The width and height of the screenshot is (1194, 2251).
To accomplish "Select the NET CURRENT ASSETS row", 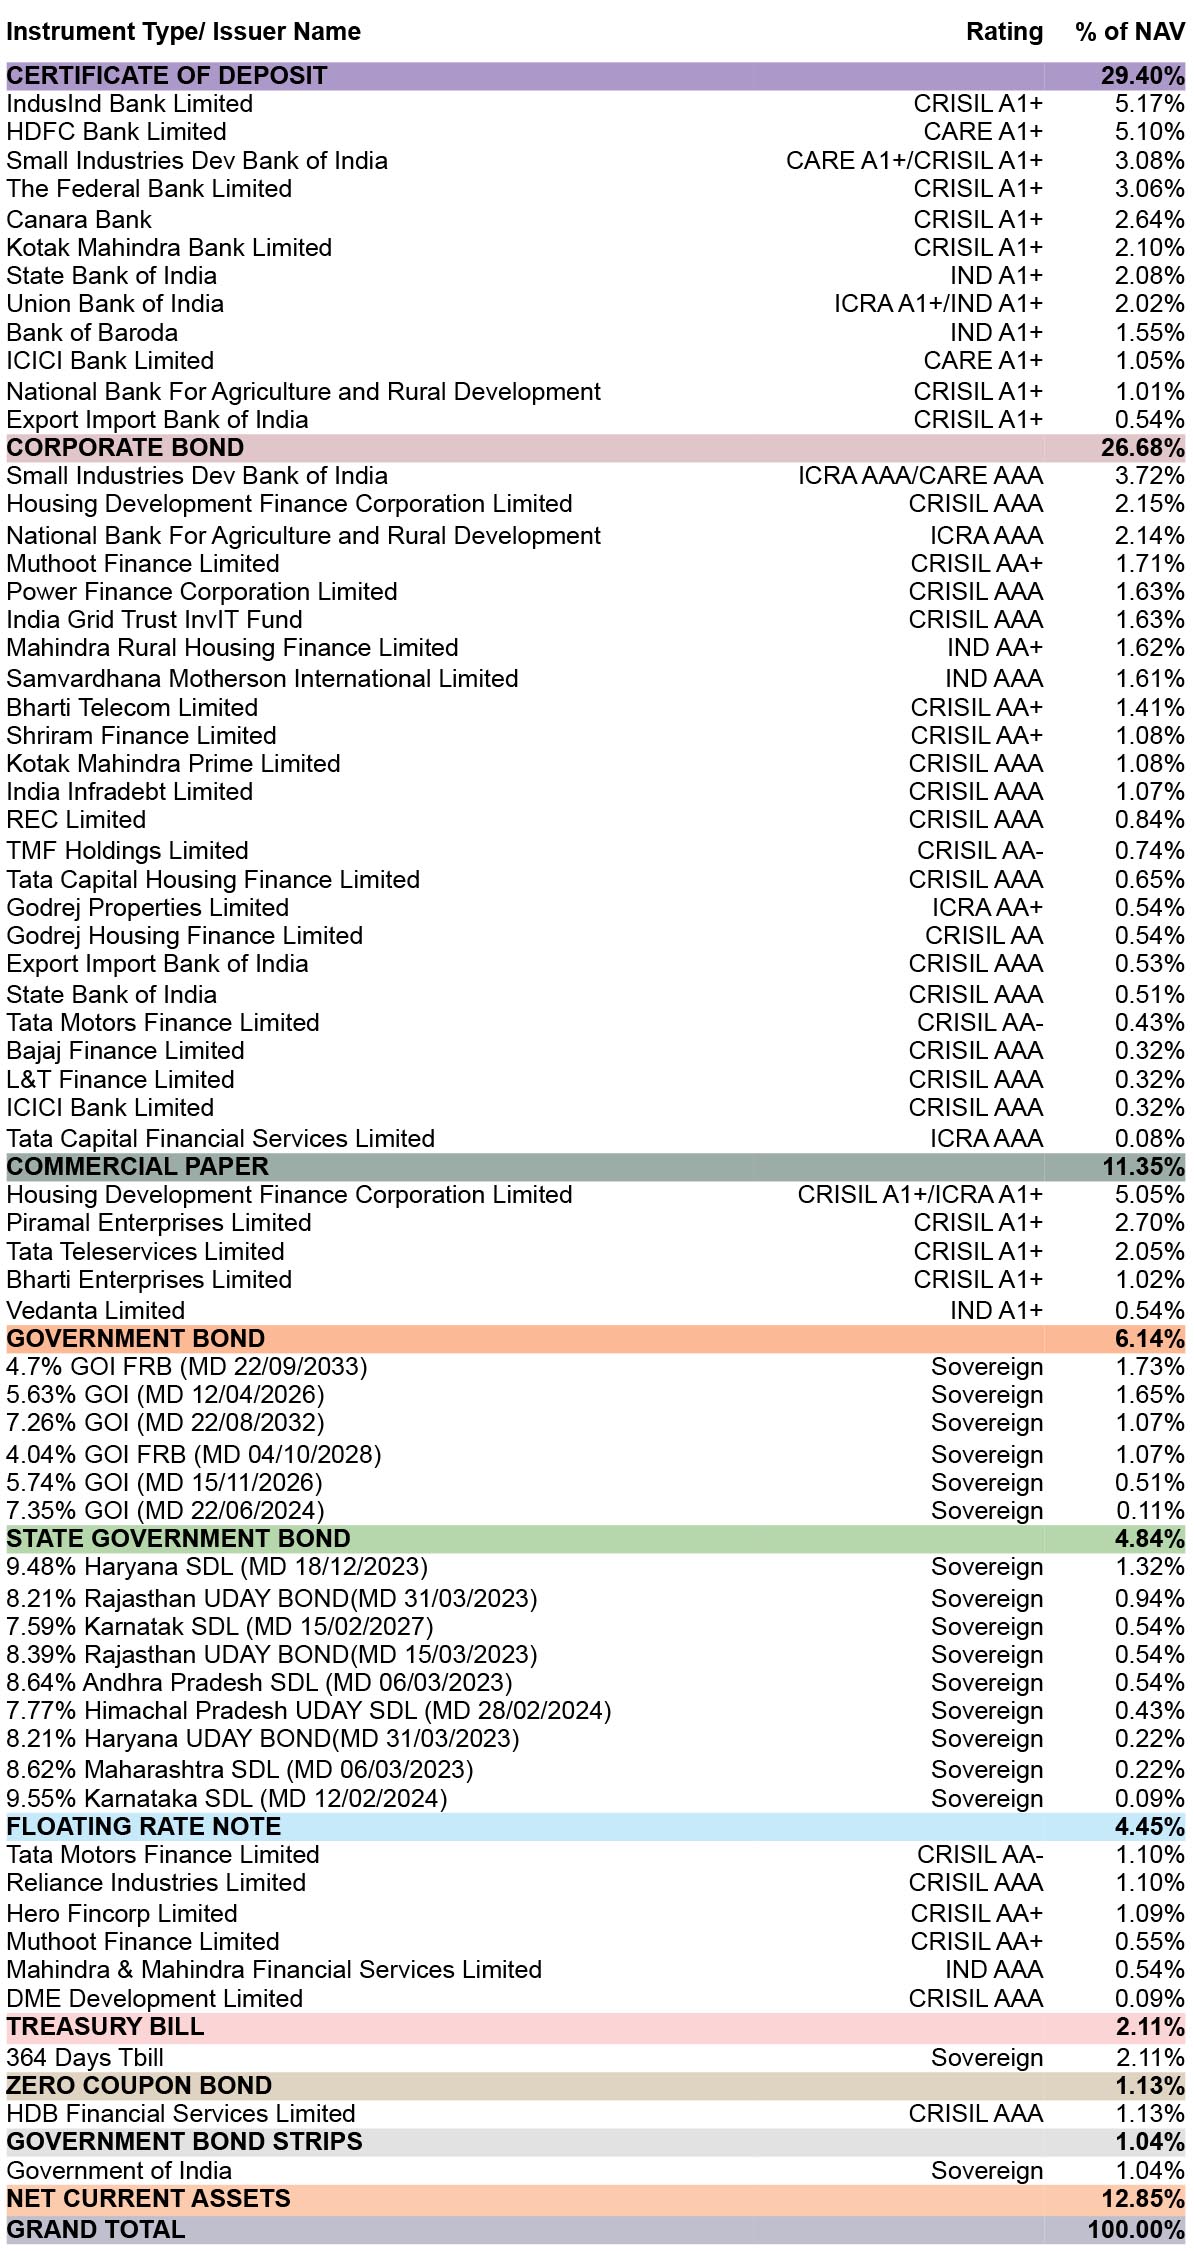I will point(596,2199).
